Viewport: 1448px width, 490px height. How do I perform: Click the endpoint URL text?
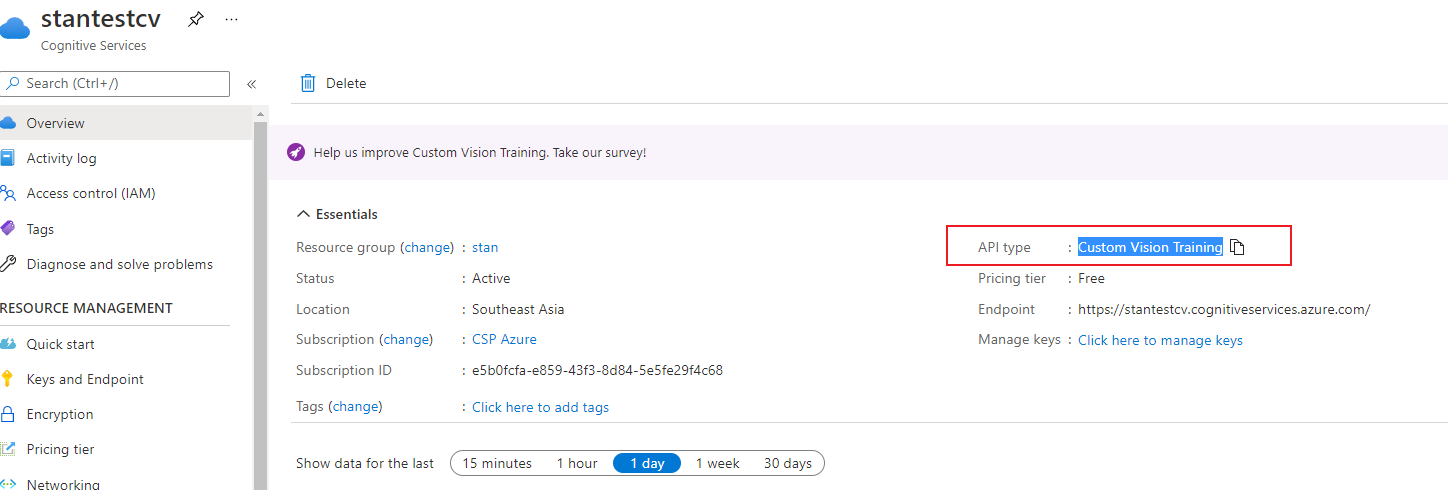coord(1224,309)
